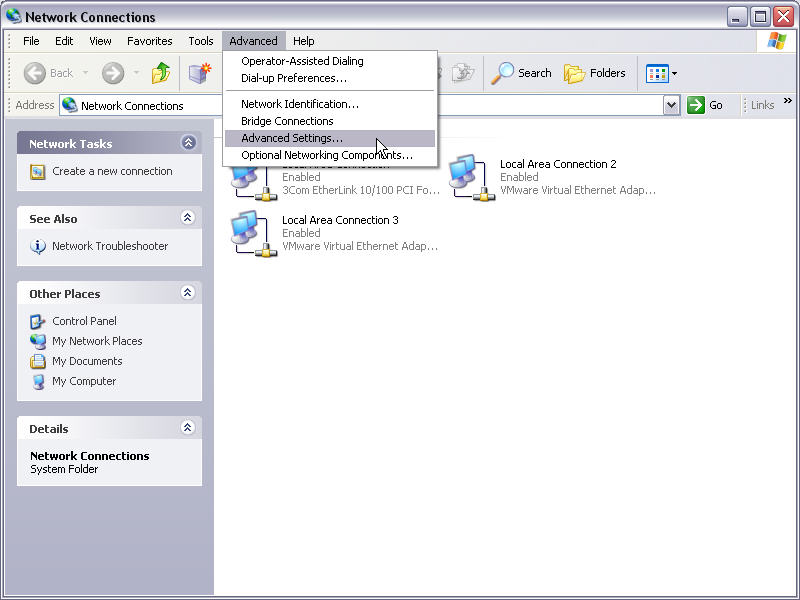Select Operator-Assisted Dialing menu entry
Screen dimensions: 800x600
[330, 61]
